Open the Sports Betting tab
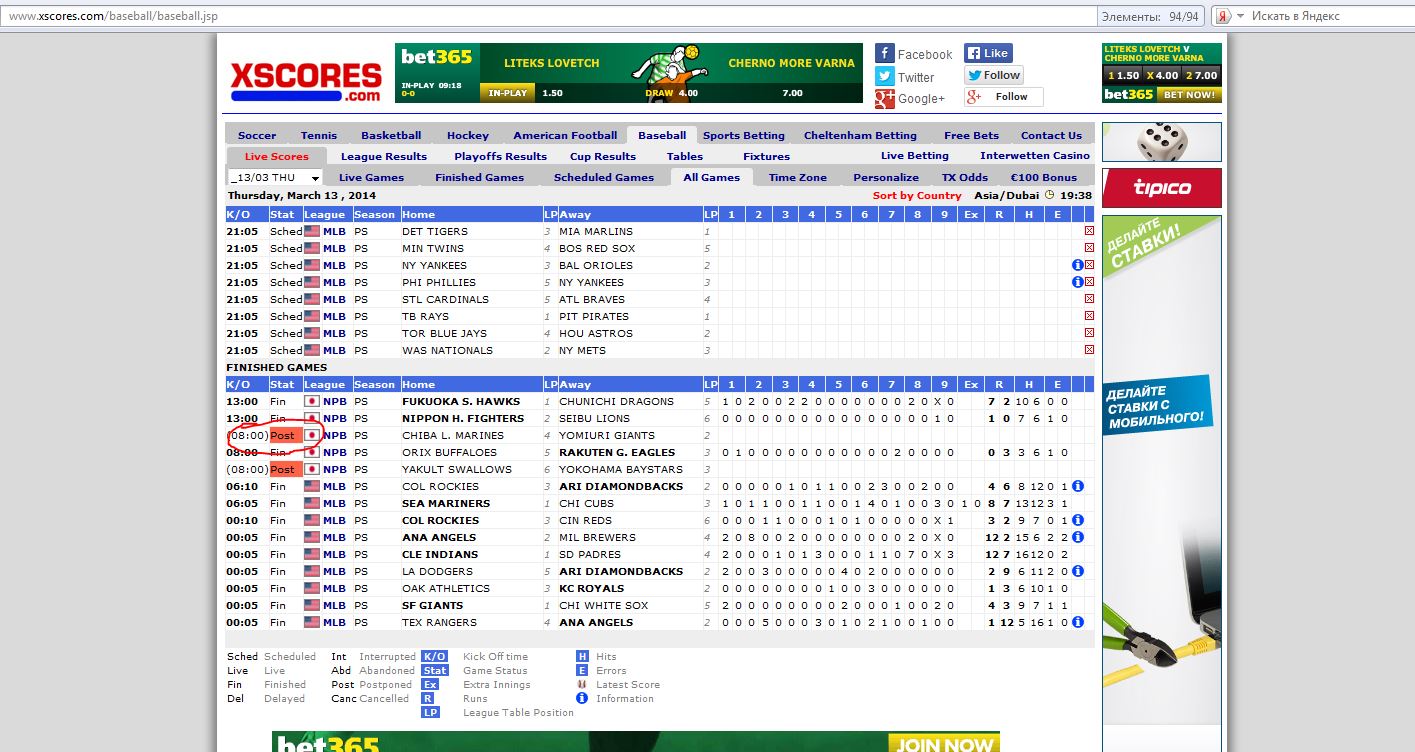The height and width of the screenshot is (752, 1415). pyautogui.click(x=744, y=135)
